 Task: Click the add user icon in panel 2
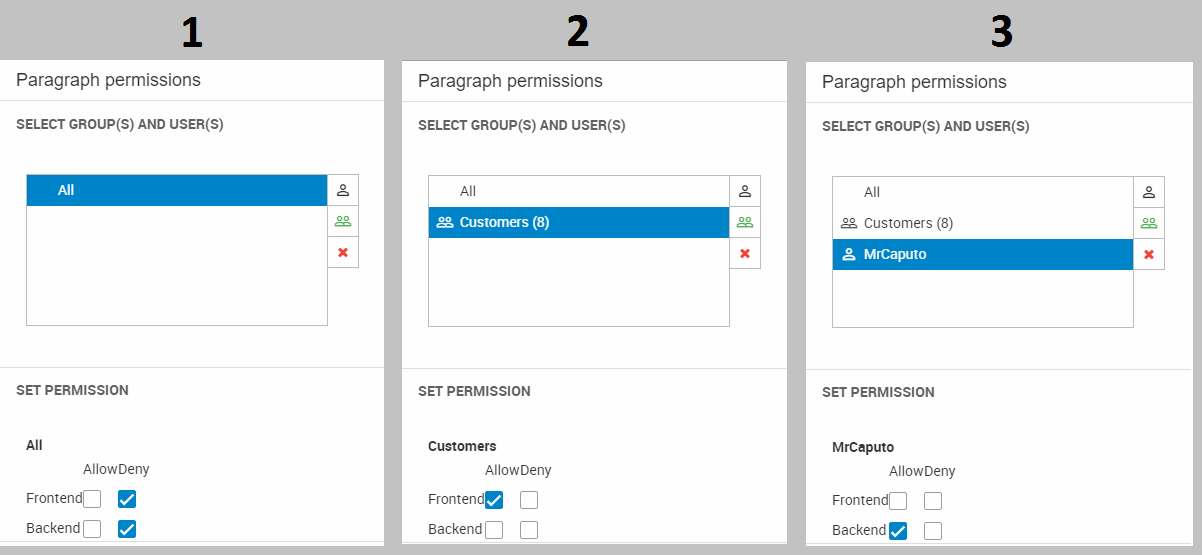(x=745, y=191)
